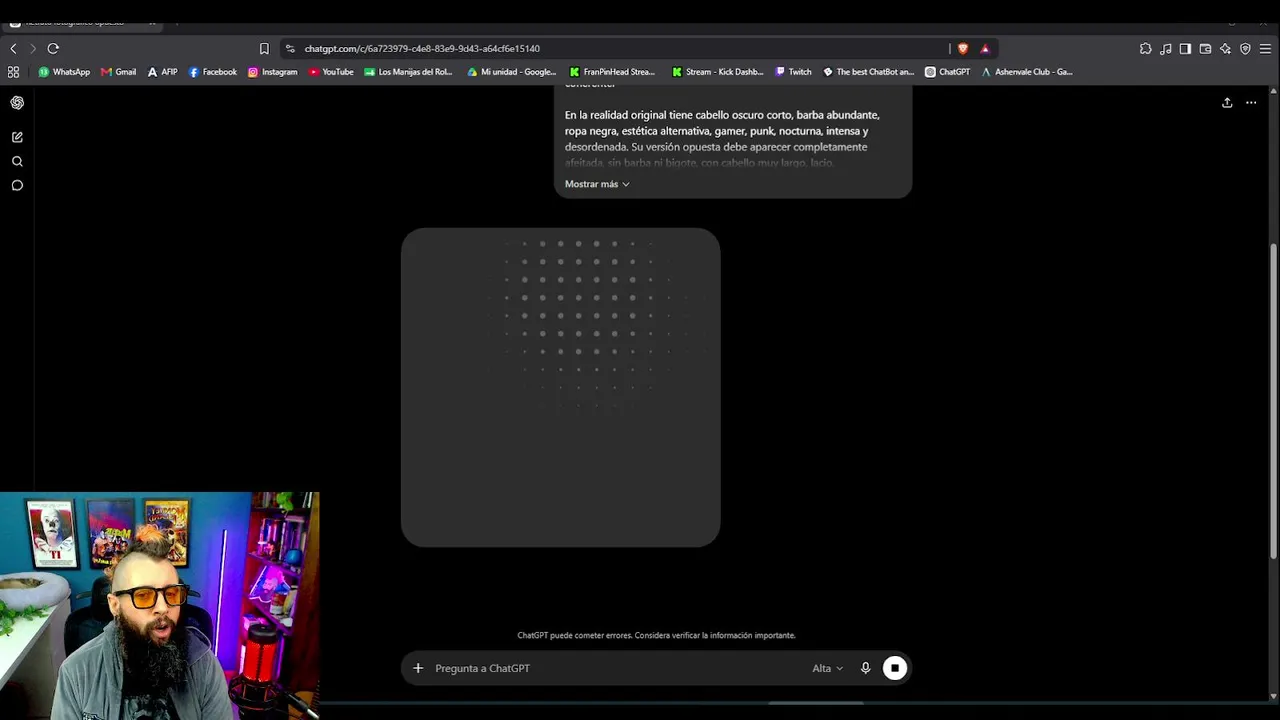Open The best ChatBot bookmark
This screenshot has width=1280, height=720.
click(868, 72)
